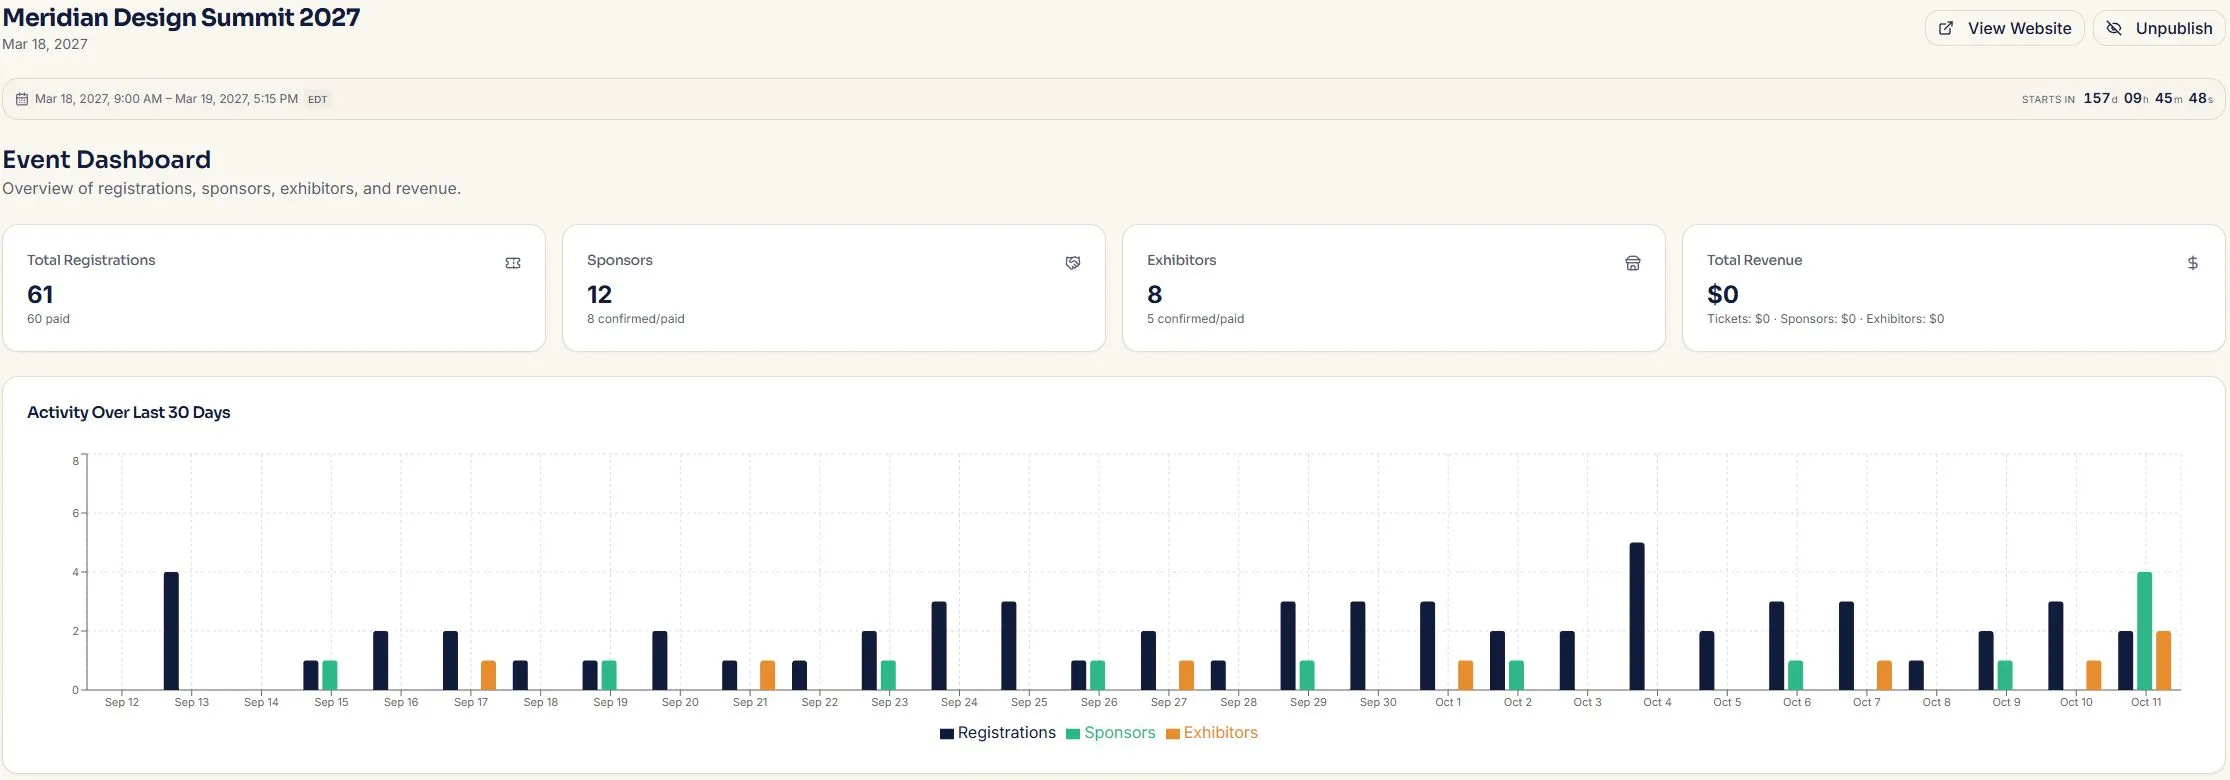Click the "Registrations" legend label
2230x780 pixels.
[x=1007, y=733]
